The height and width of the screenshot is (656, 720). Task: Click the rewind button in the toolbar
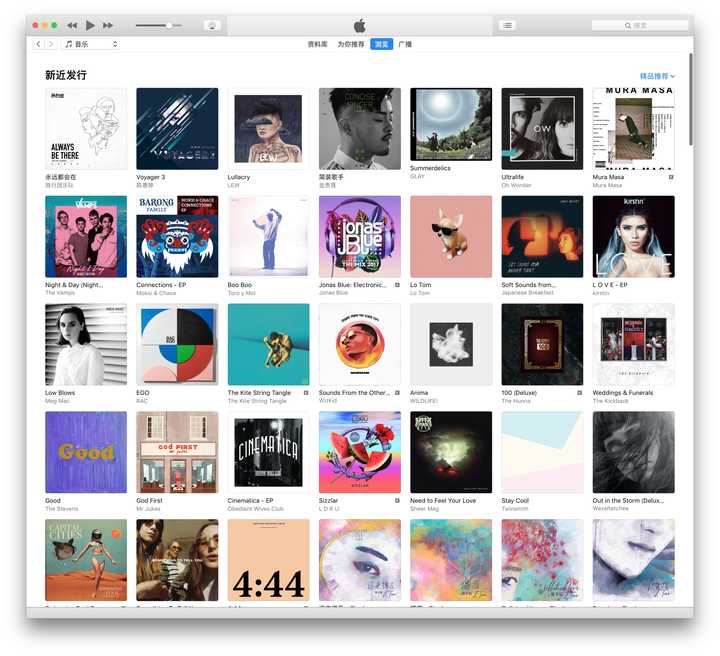[x=72, y=26]
